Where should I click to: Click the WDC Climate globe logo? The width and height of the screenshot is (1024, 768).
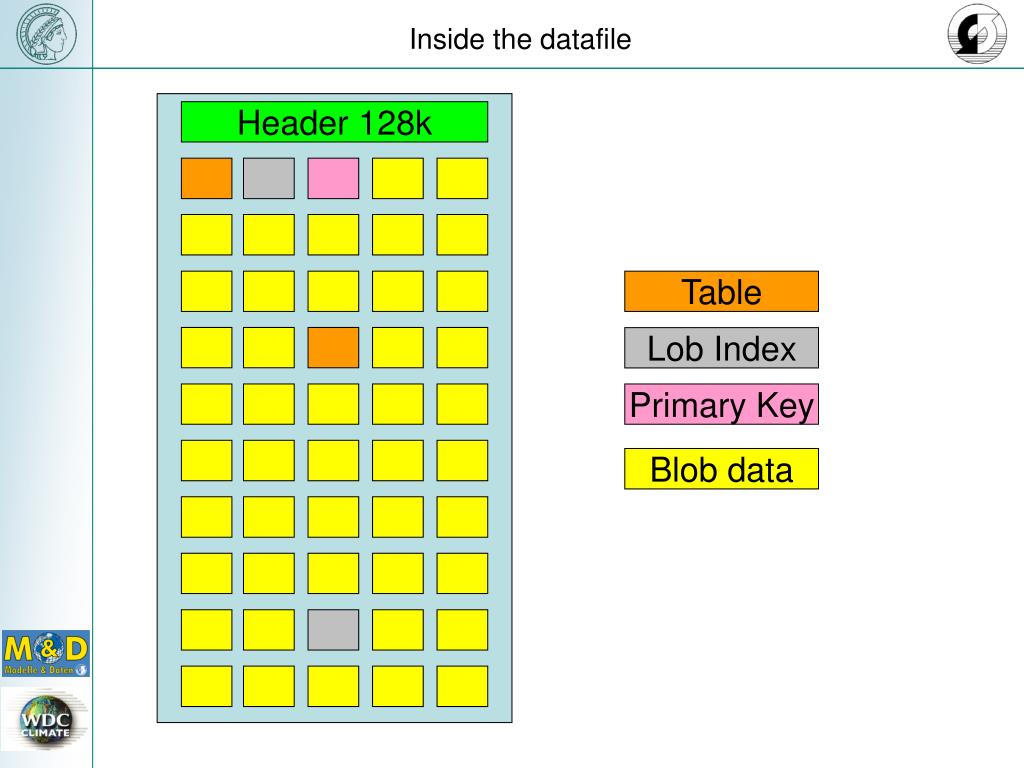click(x=45, y=722)
